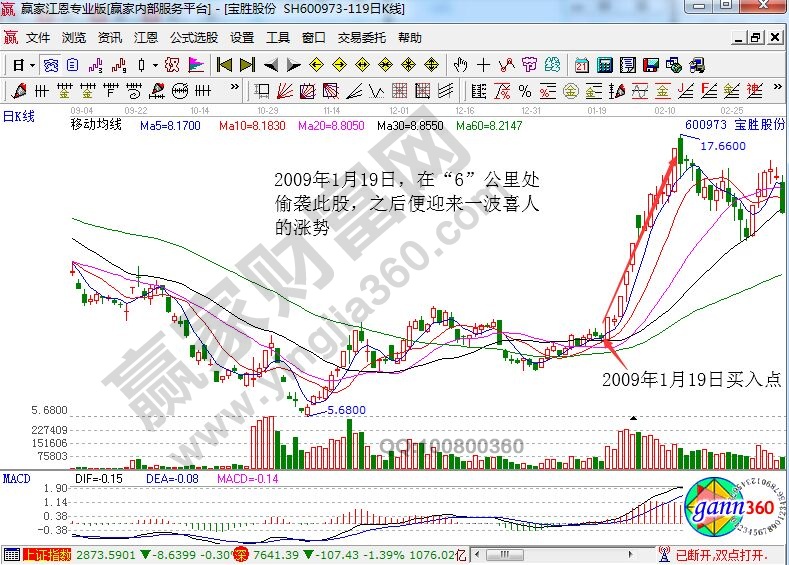Click the percent sign drawing tool

click(526, 92)
